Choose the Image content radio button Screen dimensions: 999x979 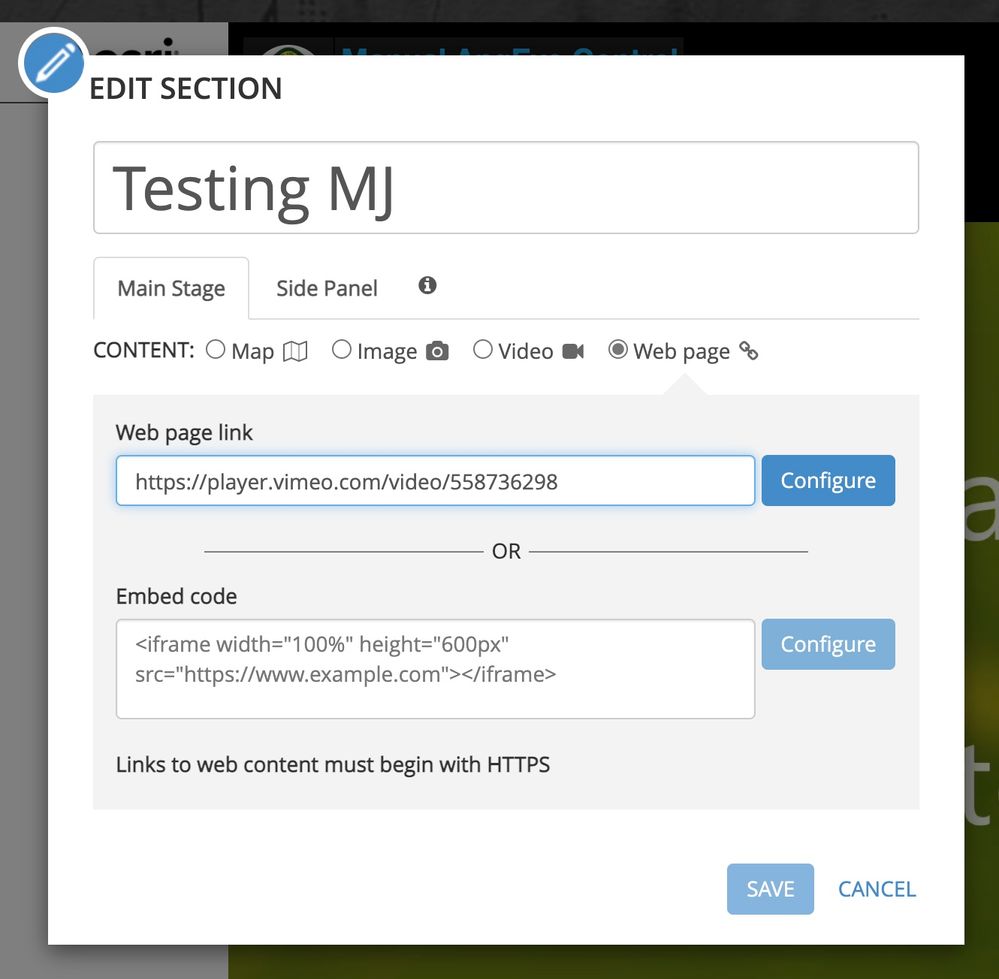pyautogui.click(x=342, y=350)
